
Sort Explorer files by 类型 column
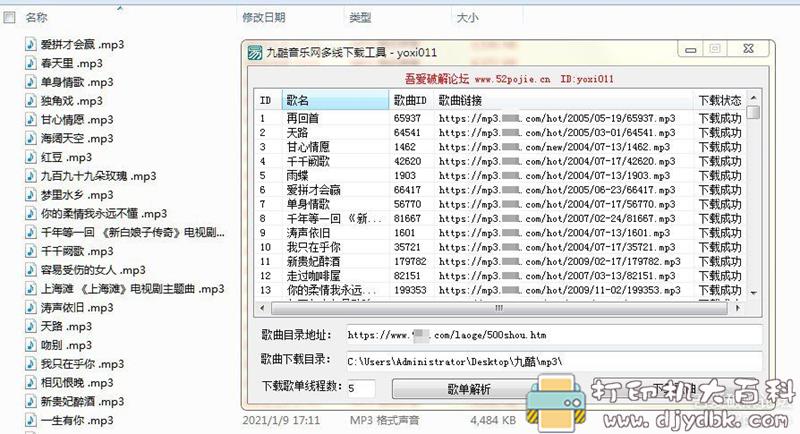click(360, 18)
